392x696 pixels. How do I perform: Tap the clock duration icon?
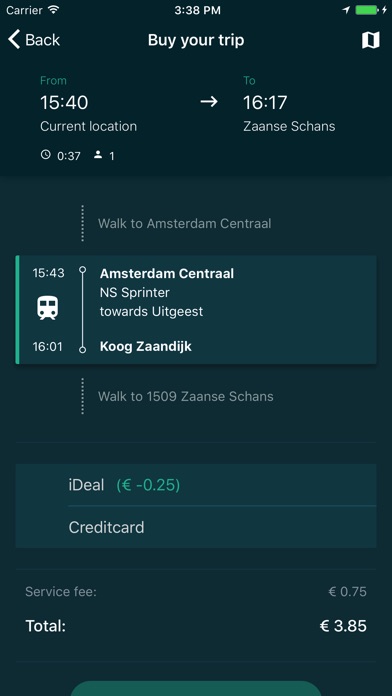45,155
